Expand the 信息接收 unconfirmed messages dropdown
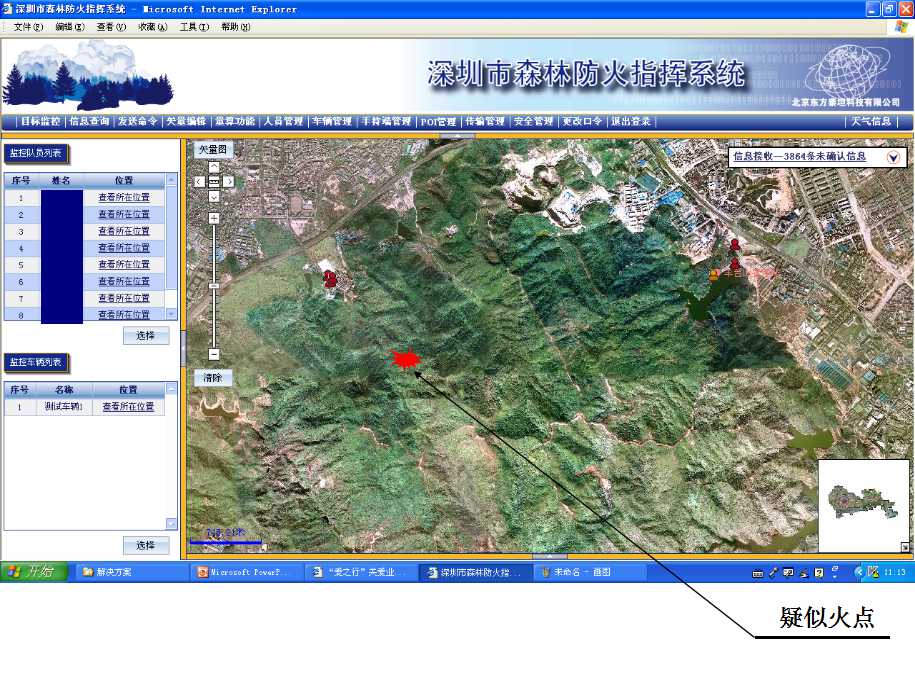This screenshot has width=915, height=683. tap(893, 157)
